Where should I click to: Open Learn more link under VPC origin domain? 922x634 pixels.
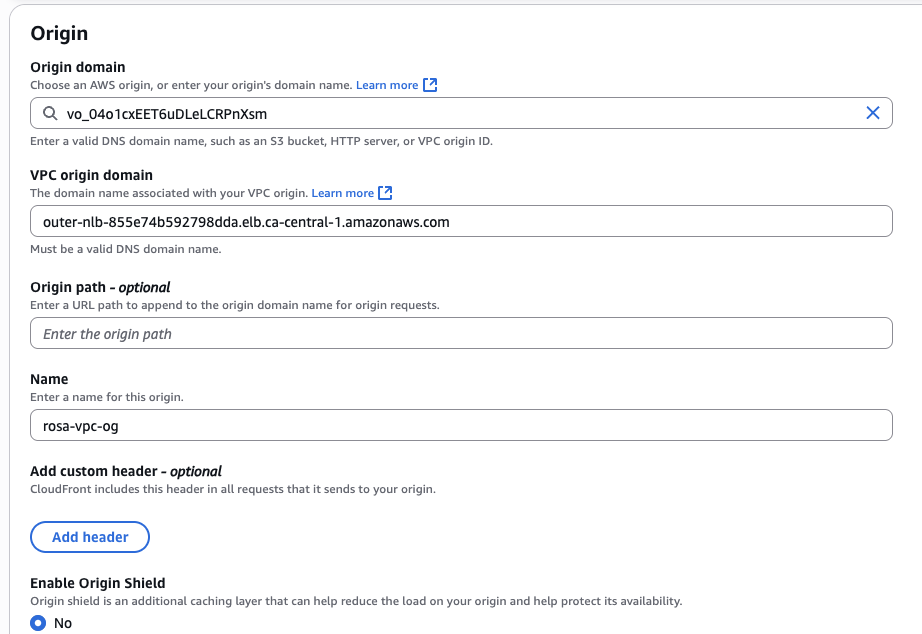click(342, 193)
